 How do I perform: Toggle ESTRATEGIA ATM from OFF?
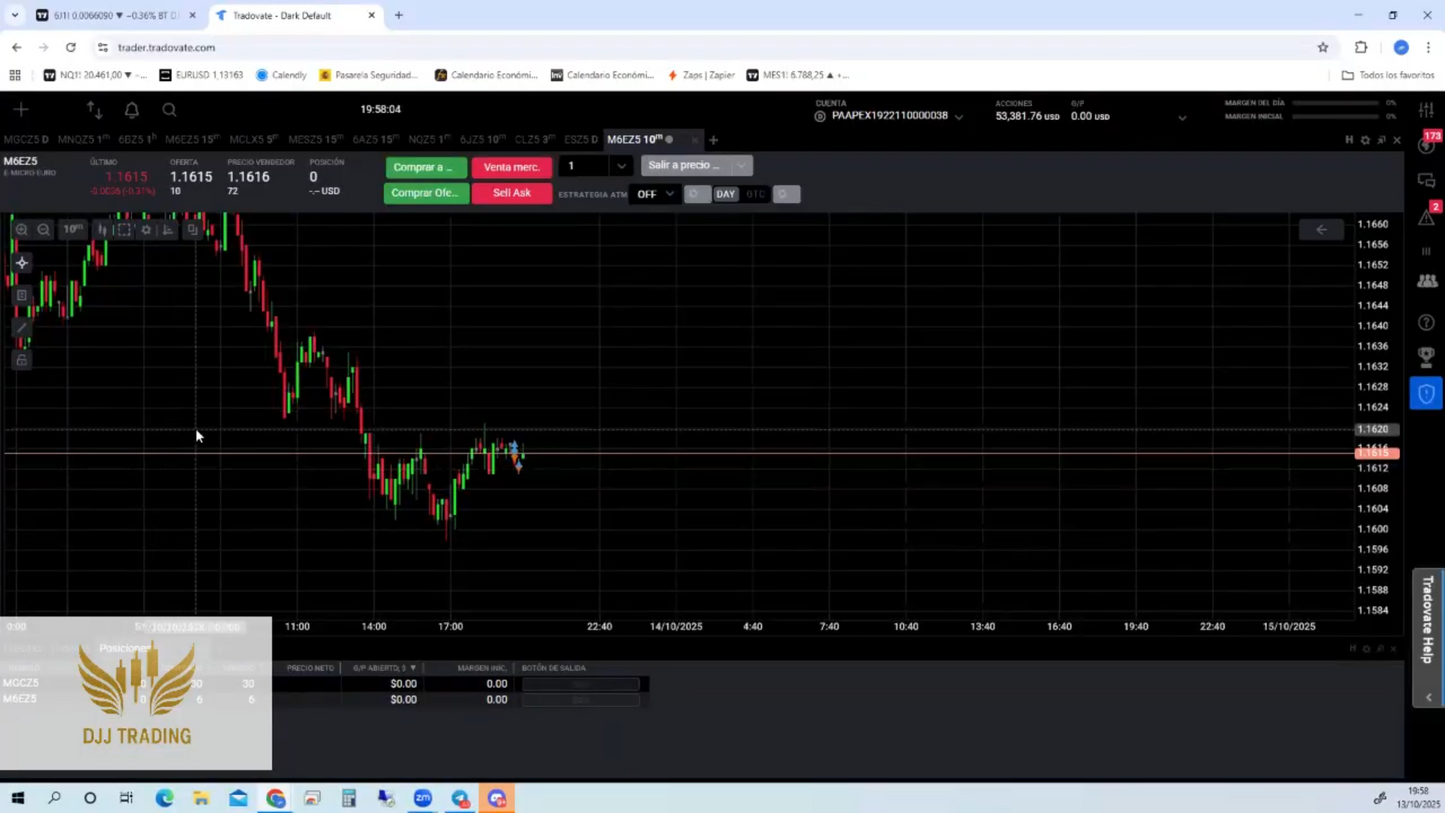(x=655, y=194)
